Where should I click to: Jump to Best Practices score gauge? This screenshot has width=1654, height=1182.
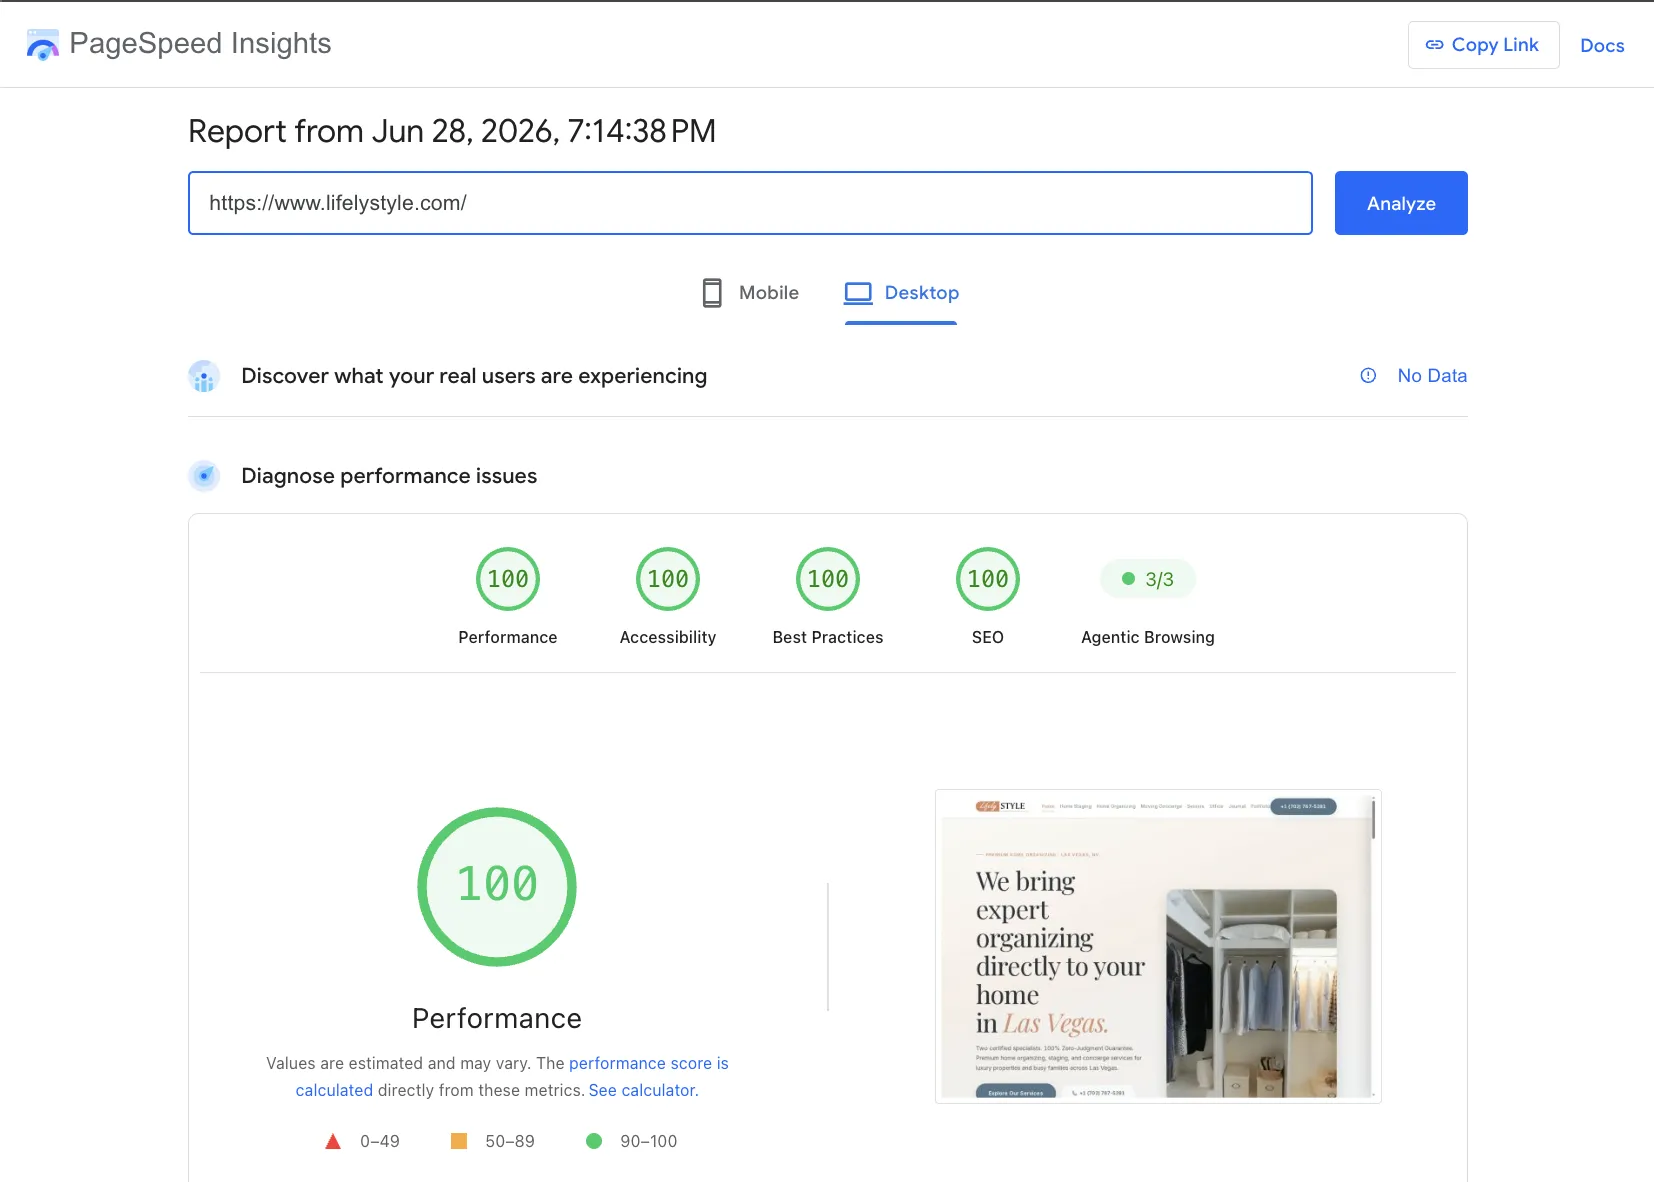[828, 579]
